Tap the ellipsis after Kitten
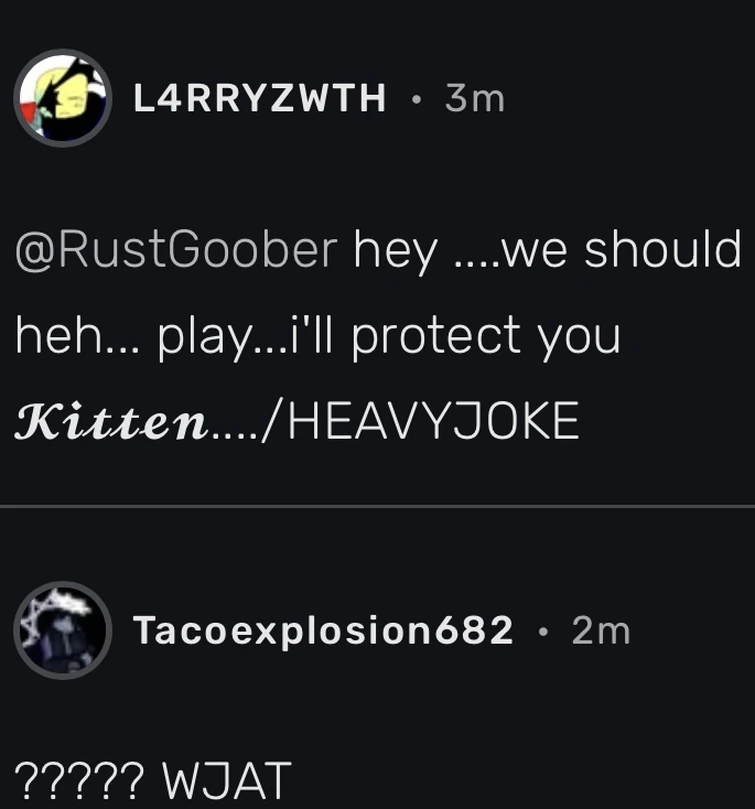 tap(235, 435)
